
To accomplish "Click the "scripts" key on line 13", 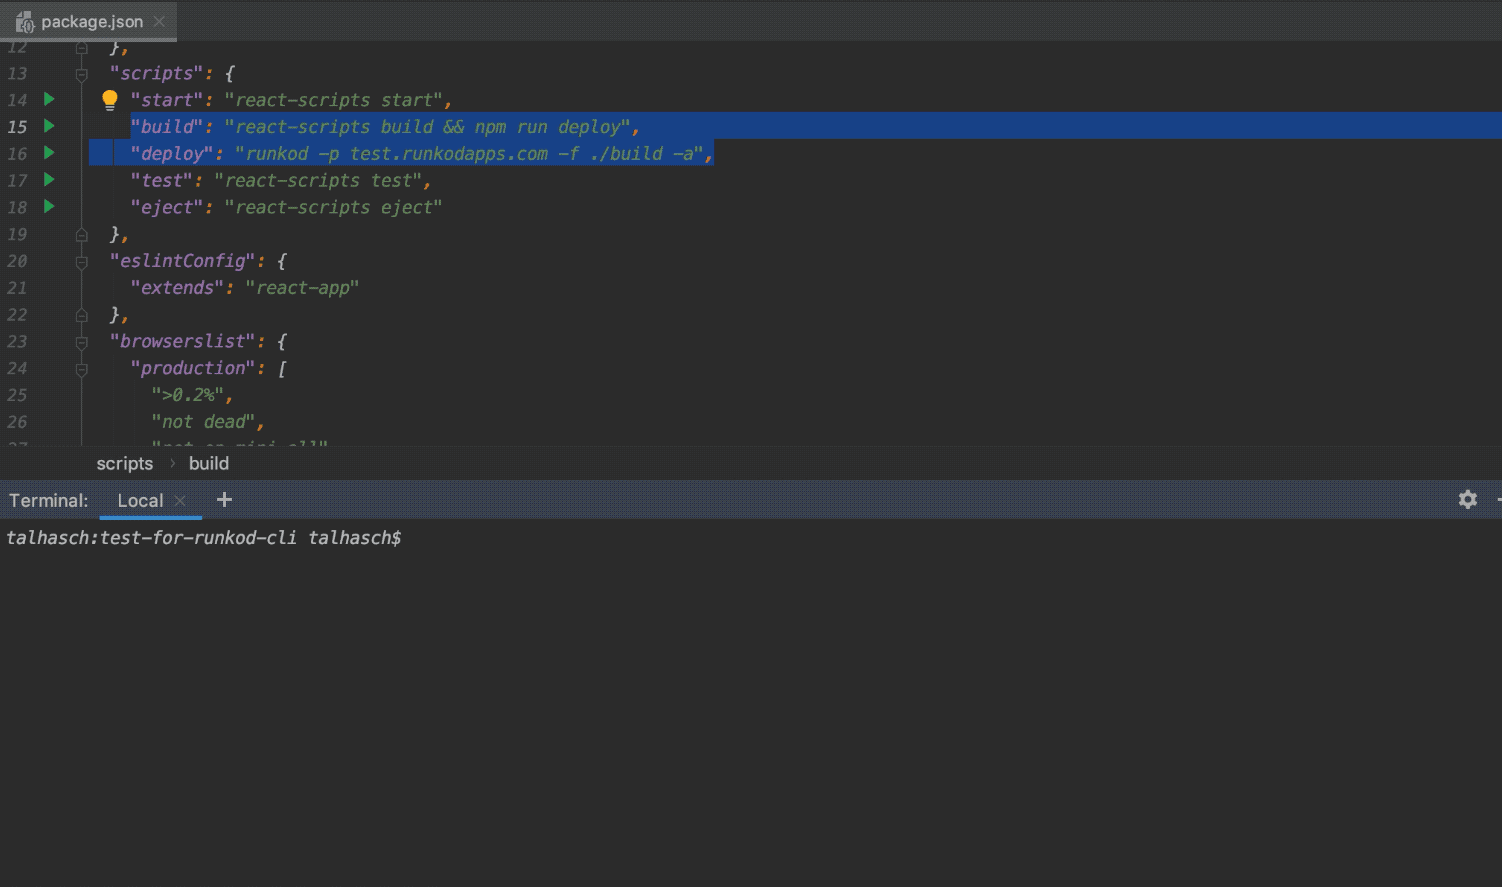I will (x=156, y=74).
